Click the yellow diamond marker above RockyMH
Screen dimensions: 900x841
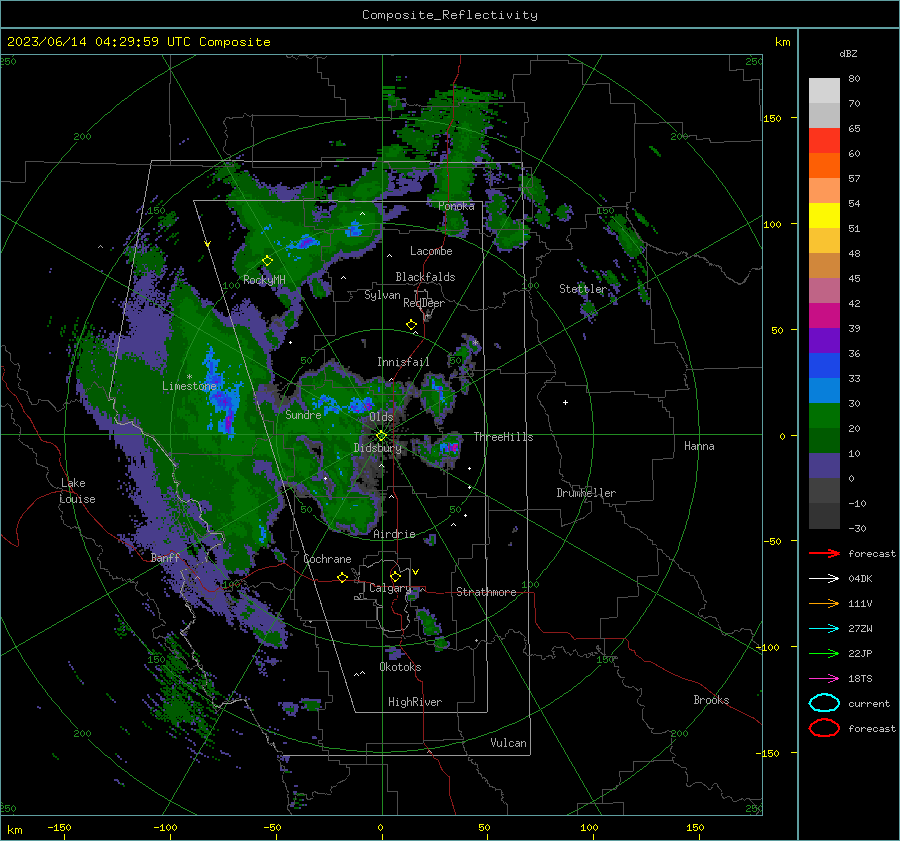click(x=267, y=261)
